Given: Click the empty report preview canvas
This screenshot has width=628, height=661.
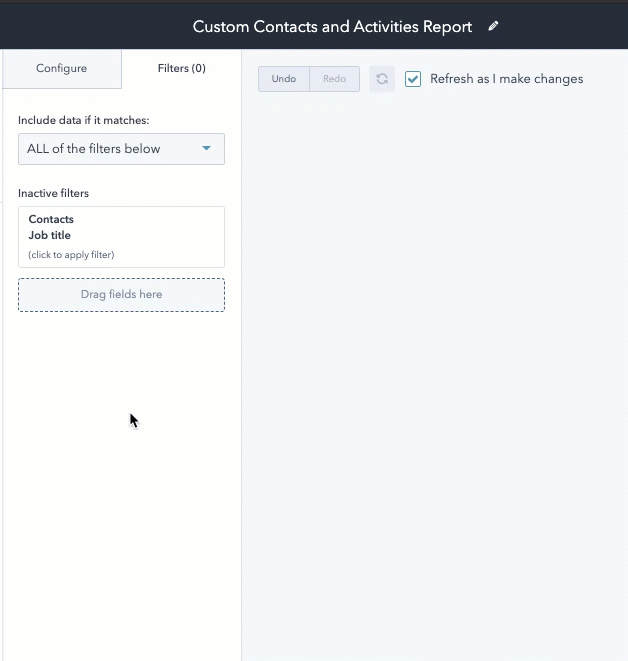Looking at the screenshot, I should pyautogui.click(x=435, y=370).
